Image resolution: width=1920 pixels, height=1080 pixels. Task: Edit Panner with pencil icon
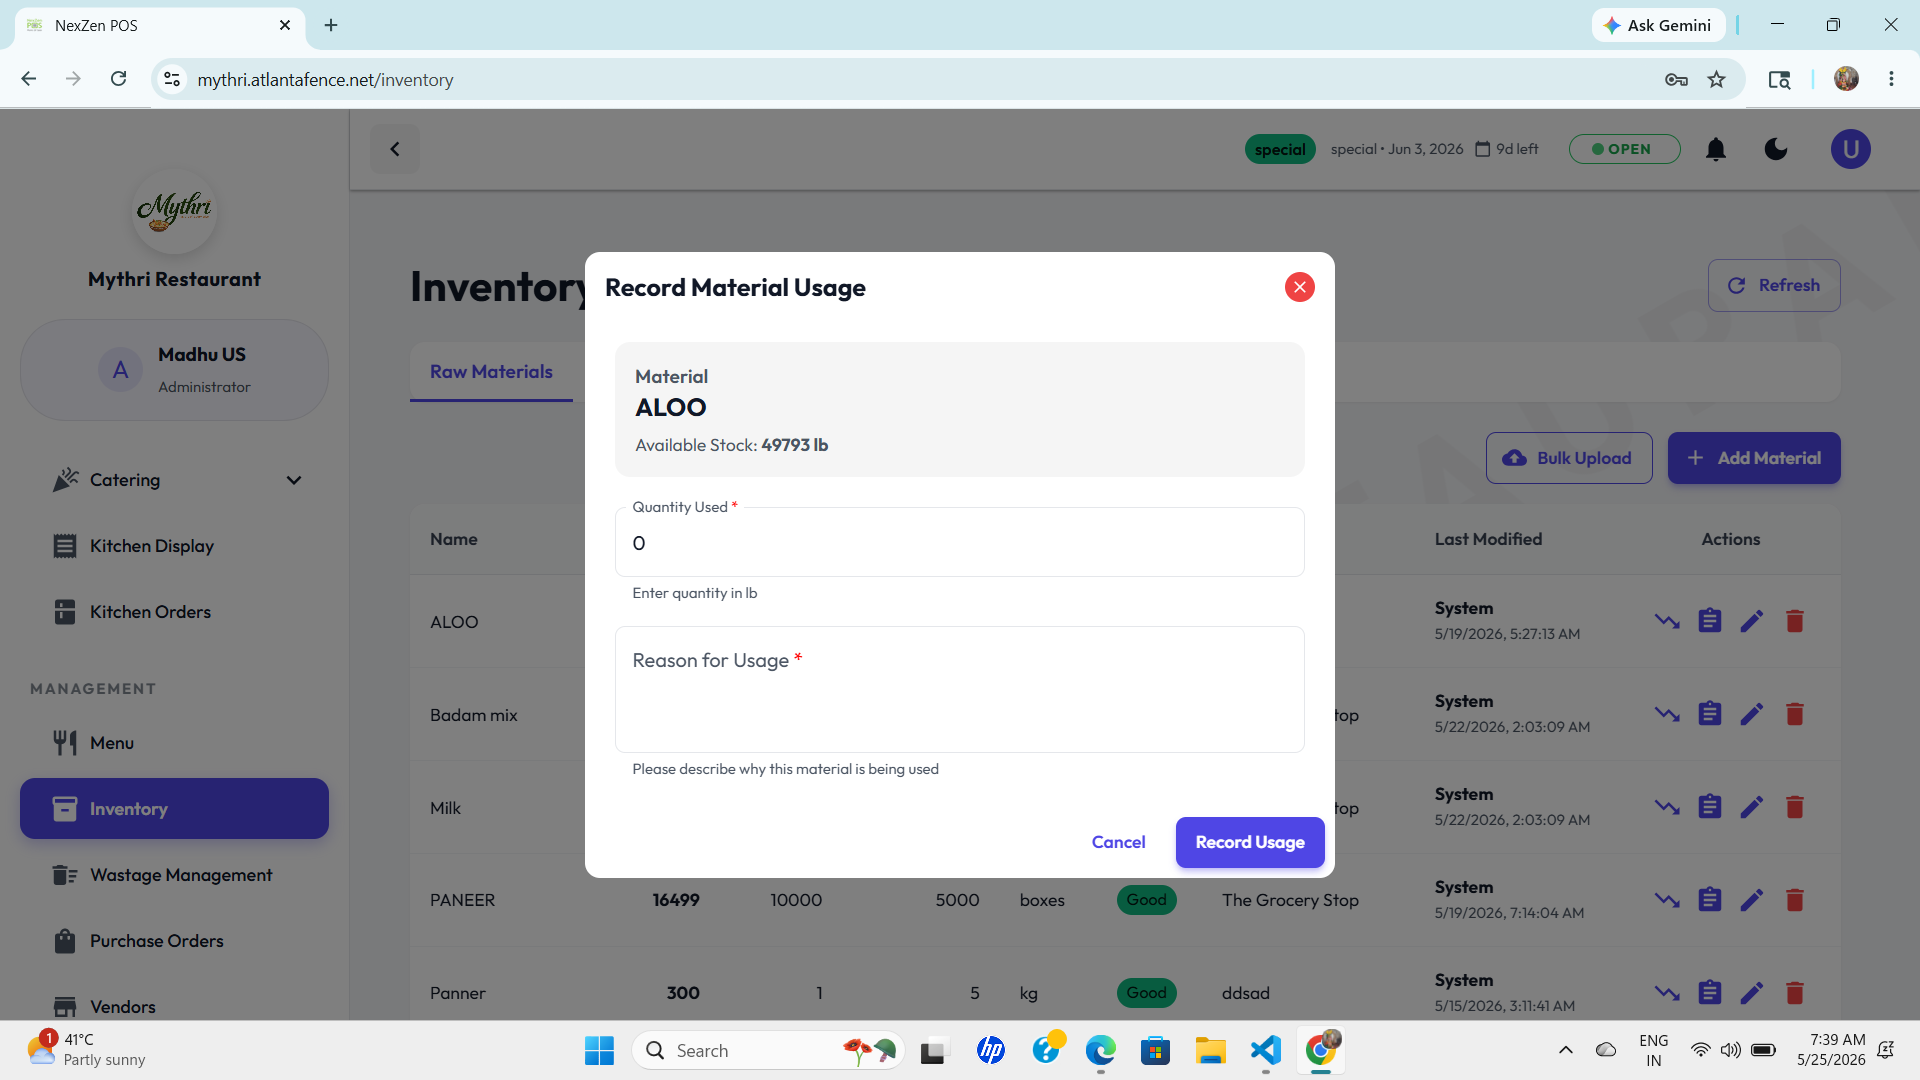coord(1752,993)
